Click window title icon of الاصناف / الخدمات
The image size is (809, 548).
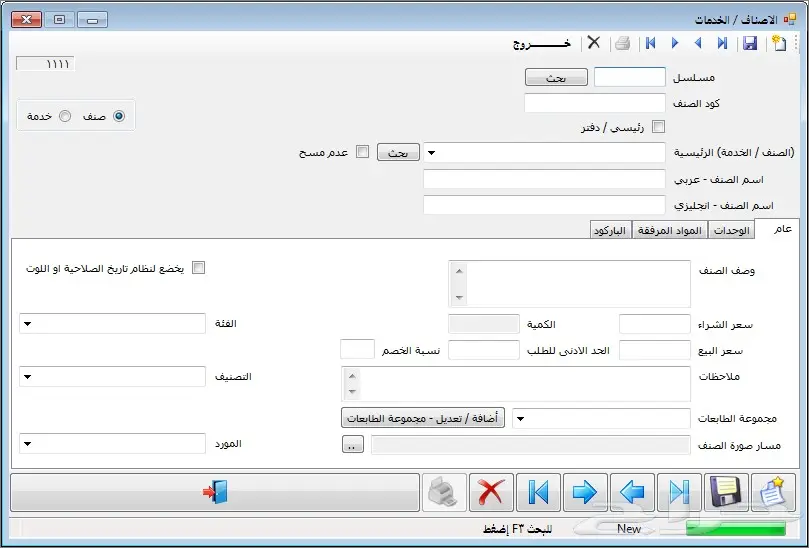pyautogui.click(x=789, y=20)
